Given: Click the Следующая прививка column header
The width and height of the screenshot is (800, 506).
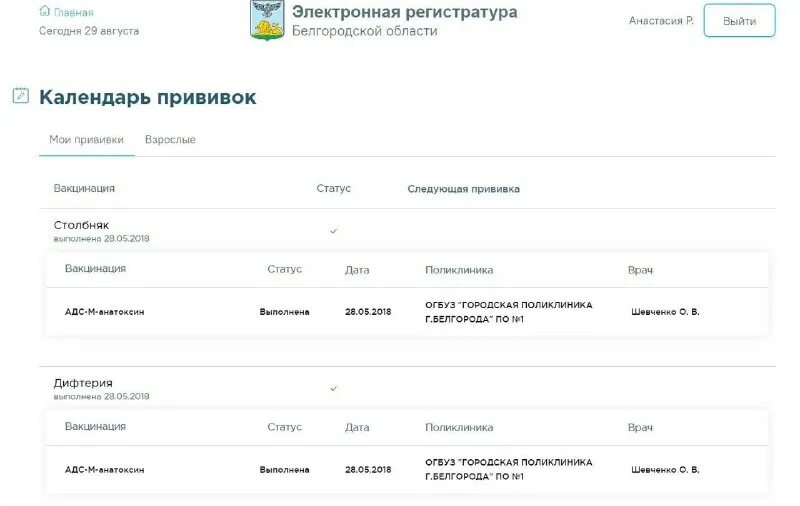Looking at the screenshot, I should [463, 189].
